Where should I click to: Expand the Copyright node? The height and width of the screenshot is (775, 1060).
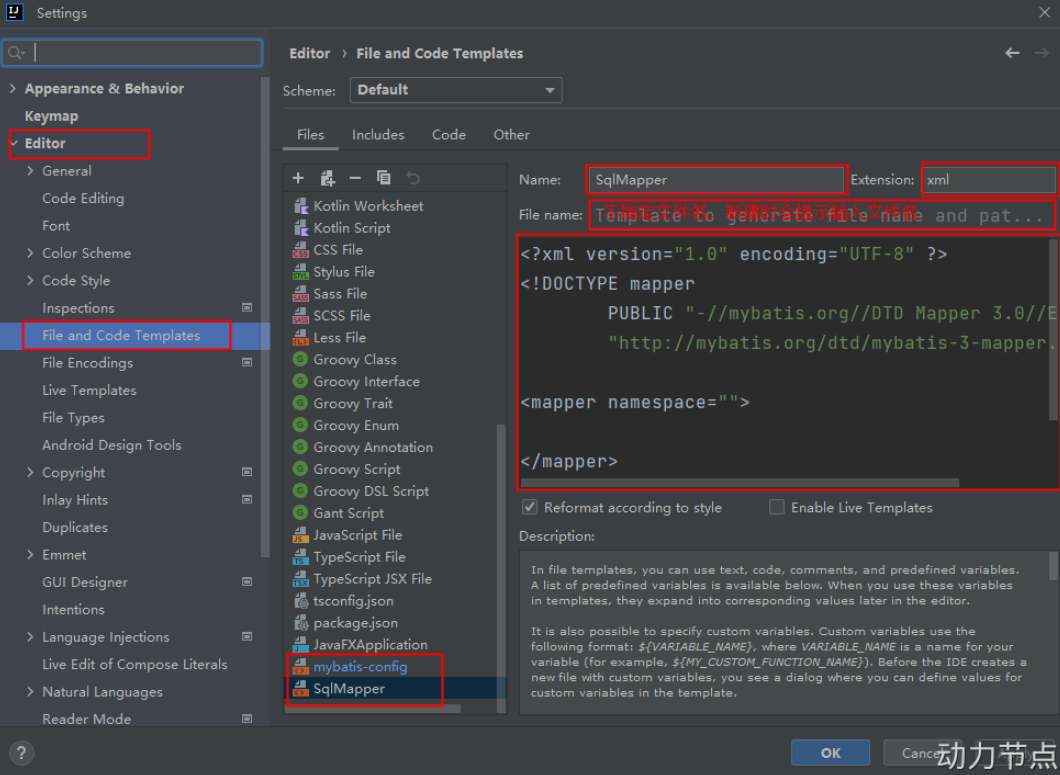click(30, 473)
